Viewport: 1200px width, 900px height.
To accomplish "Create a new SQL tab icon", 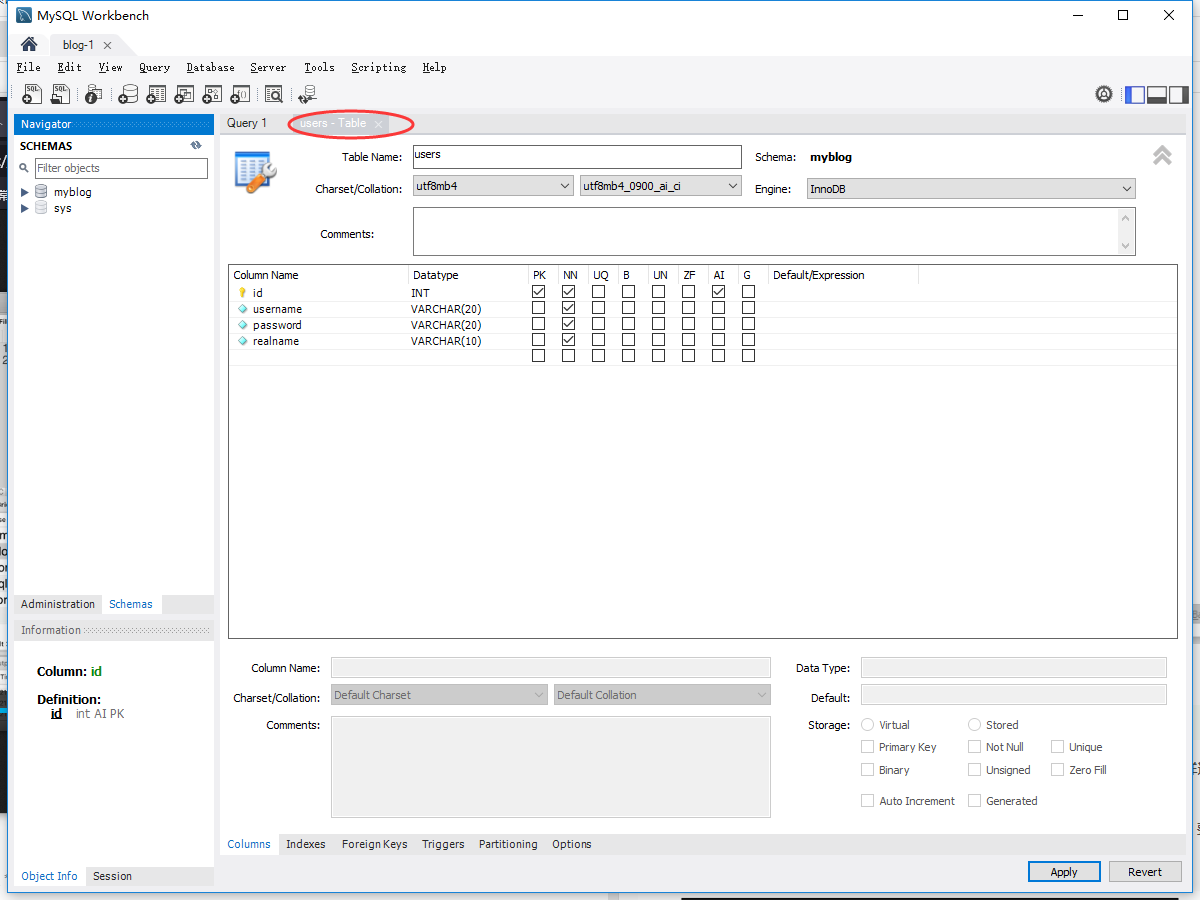I will [33, 94].
